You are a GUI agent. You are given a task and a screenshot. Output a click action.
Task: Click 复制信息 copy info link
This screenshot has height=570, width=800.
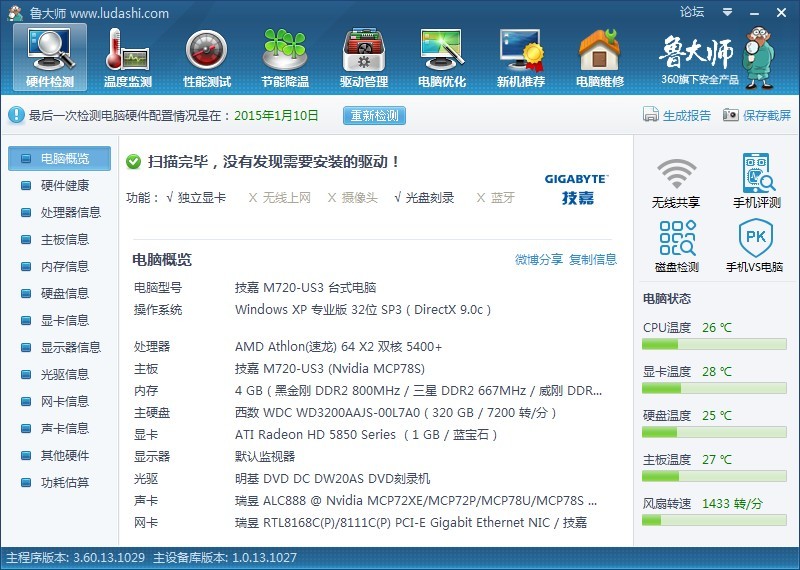[x=593, y=259]
